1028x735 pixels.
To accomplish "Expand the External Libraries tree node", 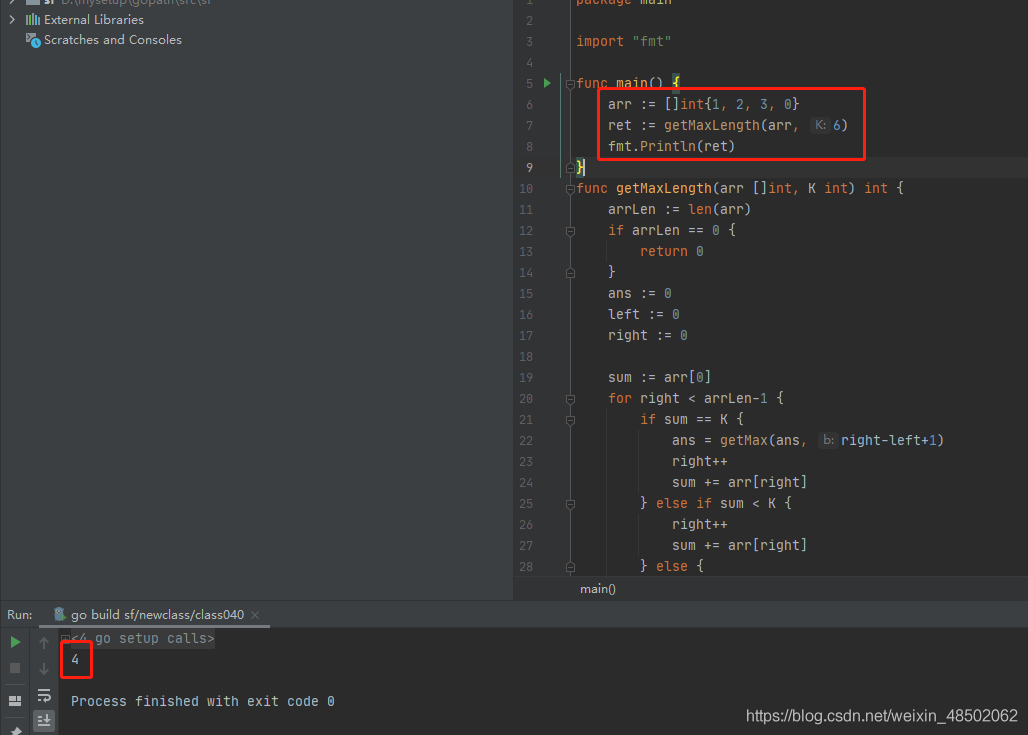I will [x=12, y=20].
